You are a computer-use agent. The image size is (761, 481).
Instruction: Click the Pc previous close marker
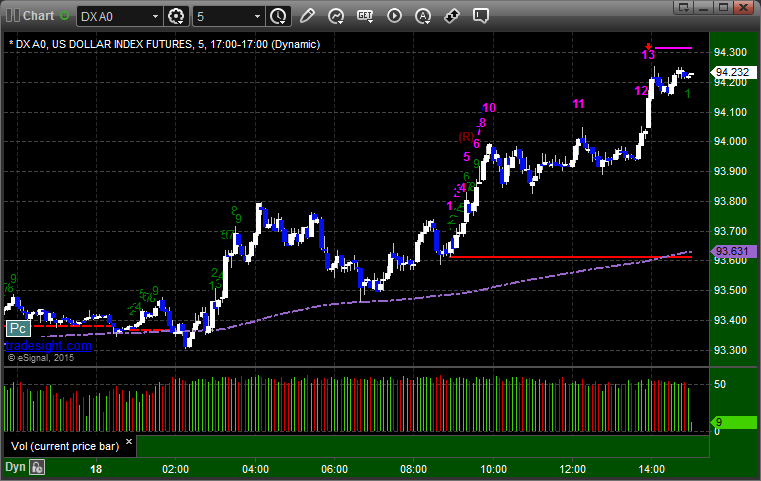(x=18, y=329)
